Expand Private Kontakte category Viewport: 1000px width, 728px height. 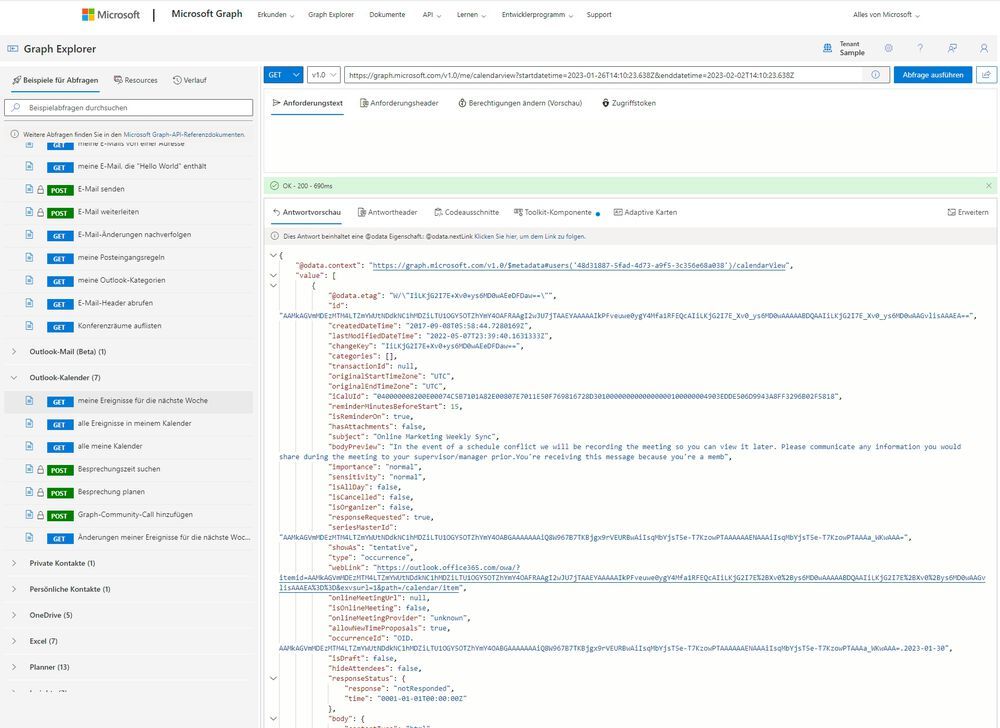(x=14, y=563)
